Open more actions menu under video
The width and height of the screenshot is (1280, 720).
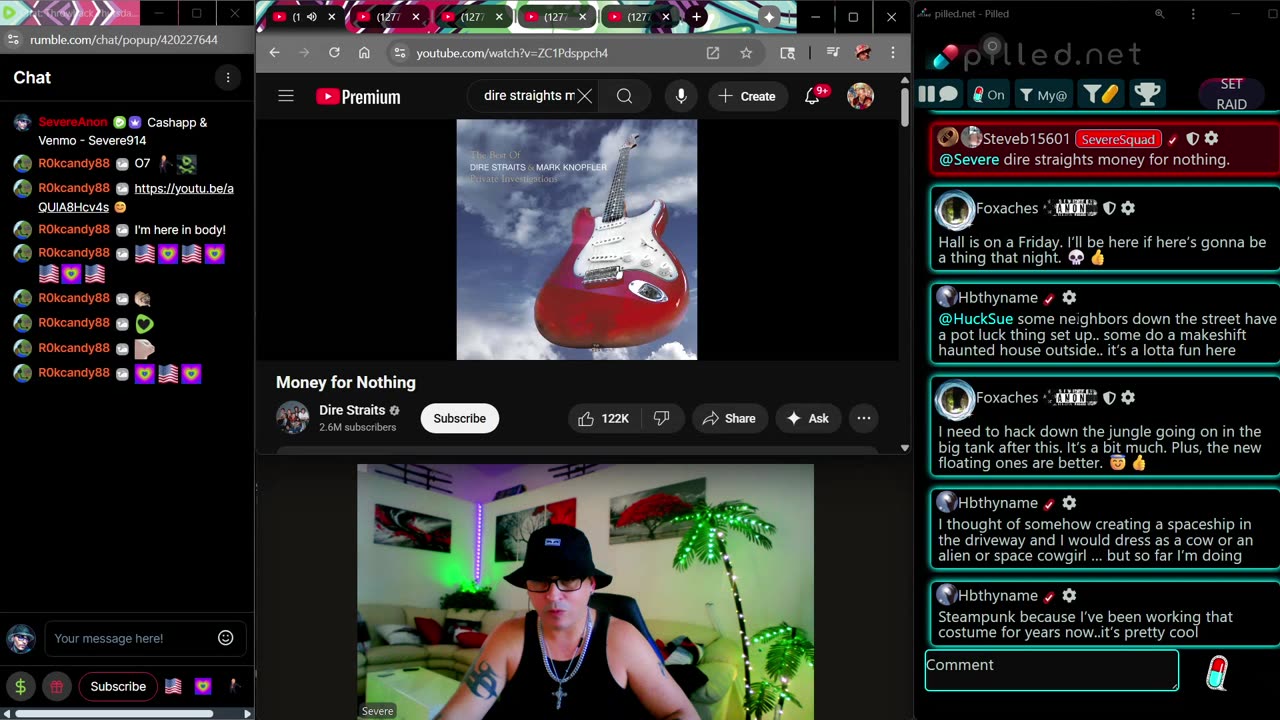pos(864,418)
